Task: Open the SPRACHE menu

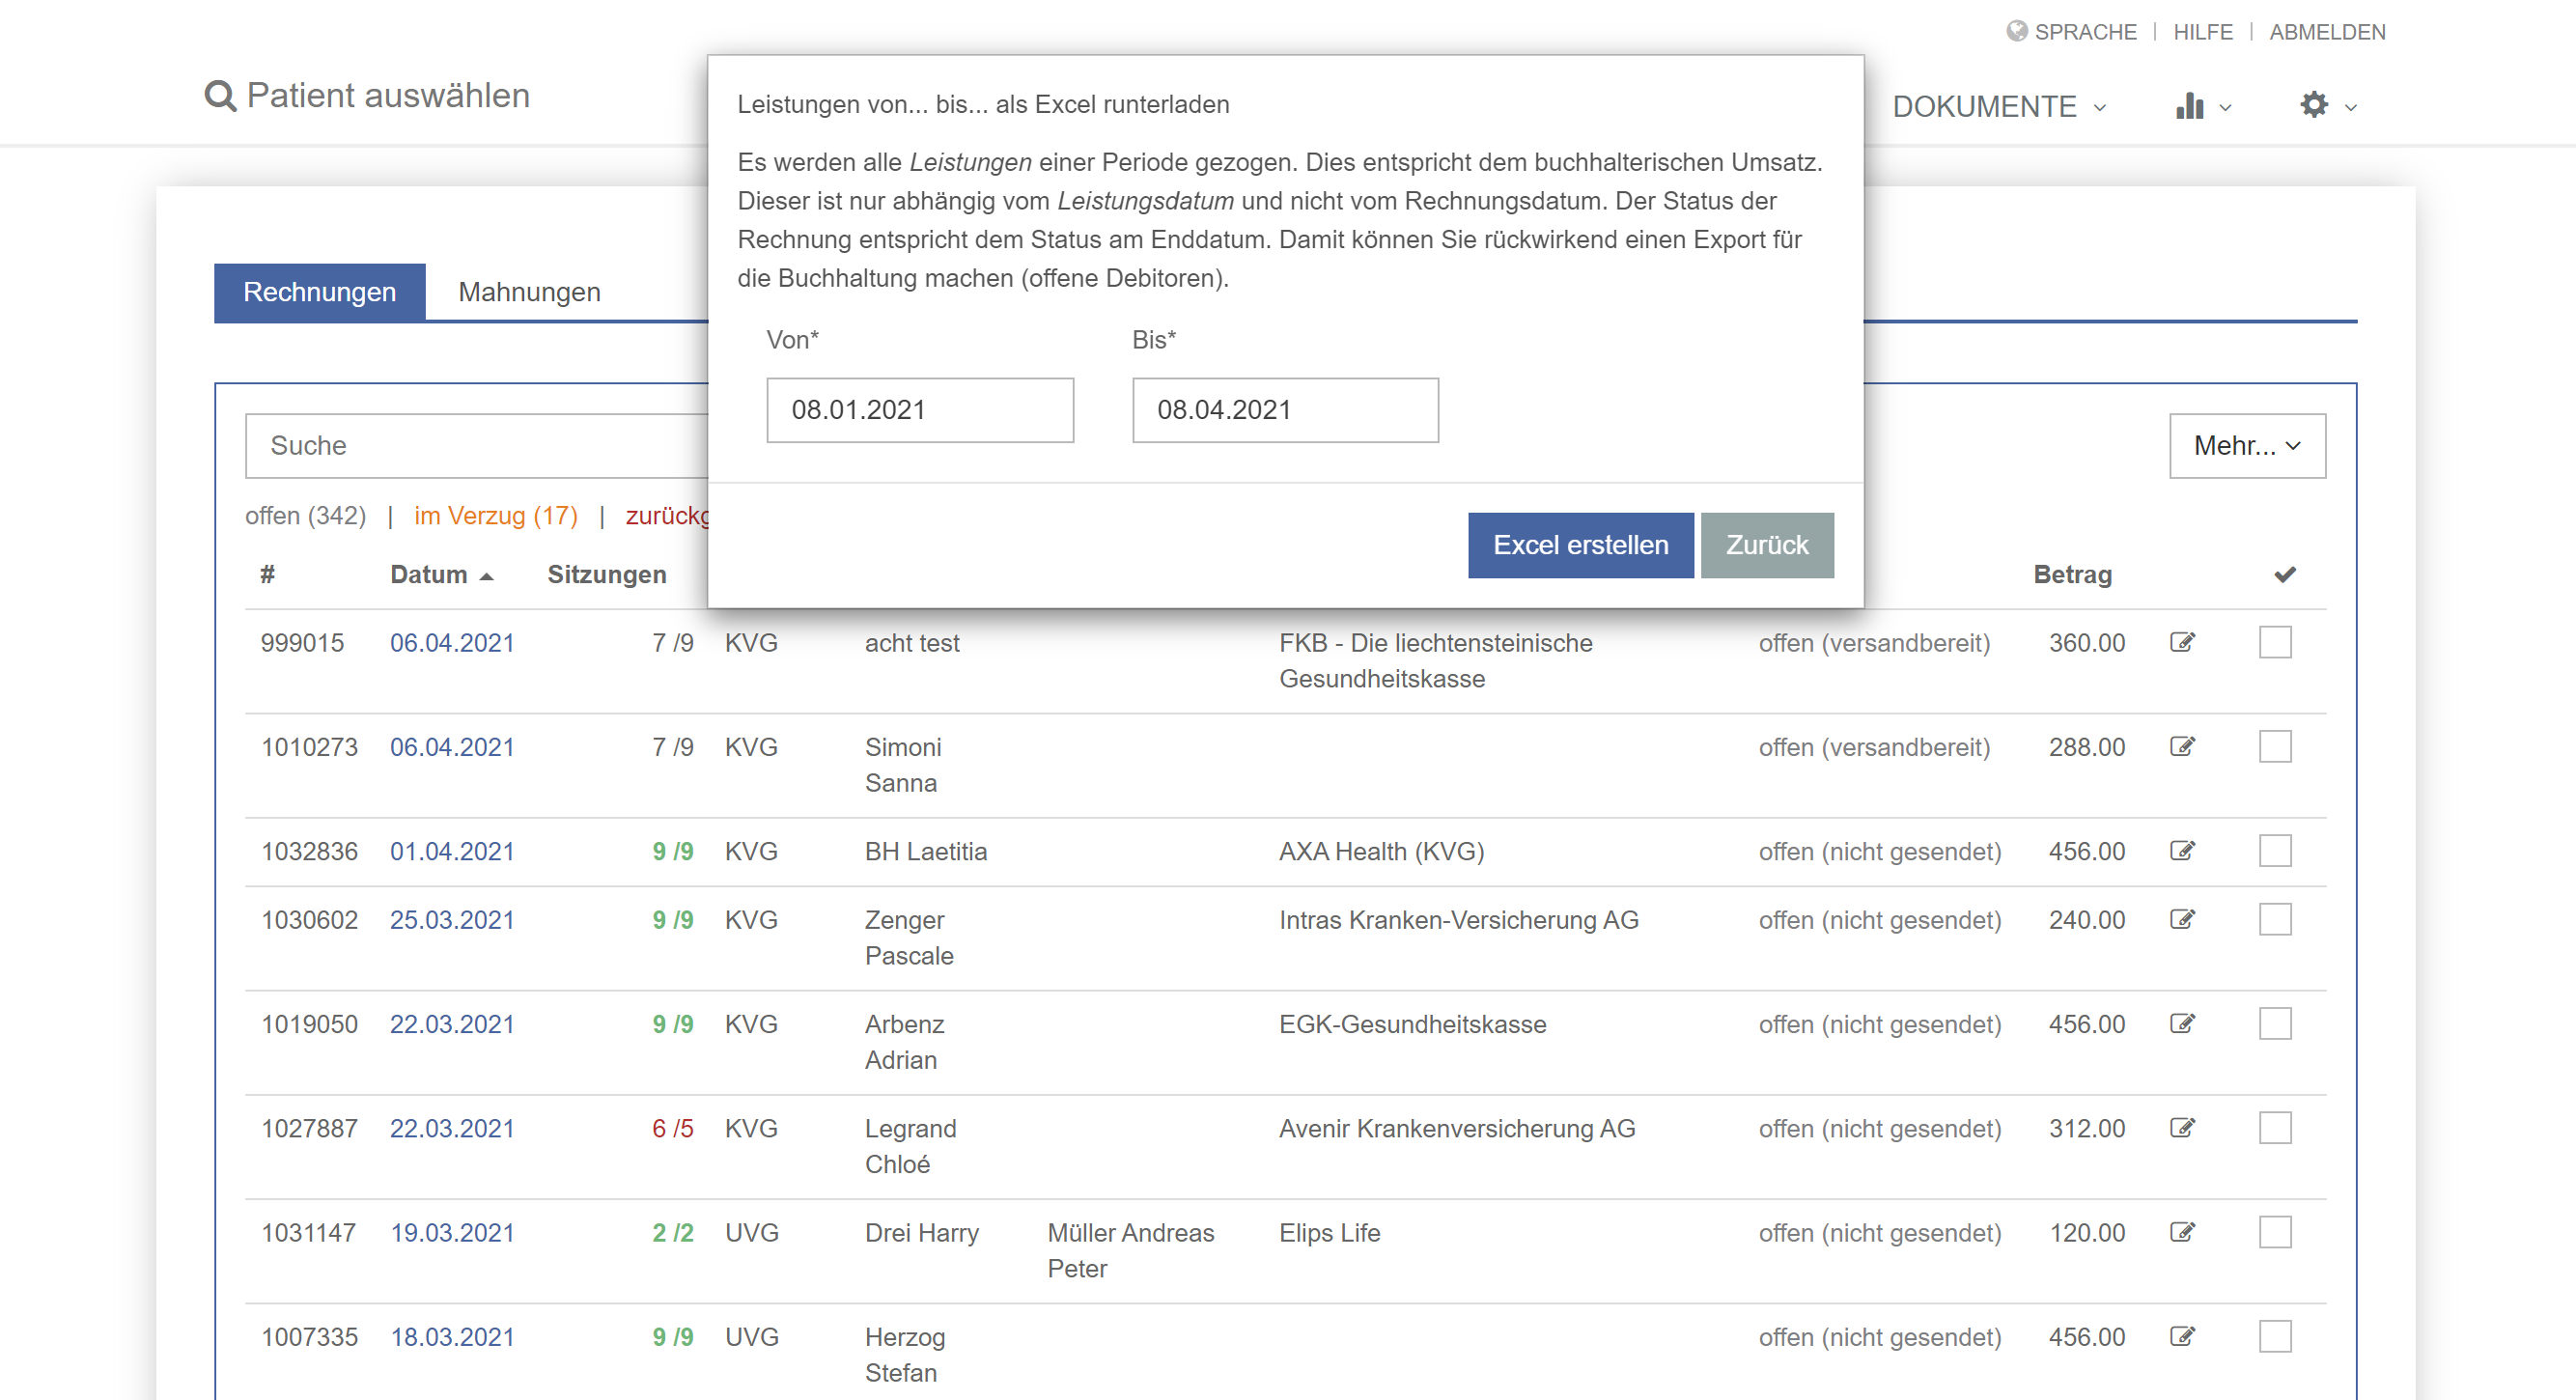Action: tap(2085, 32)
